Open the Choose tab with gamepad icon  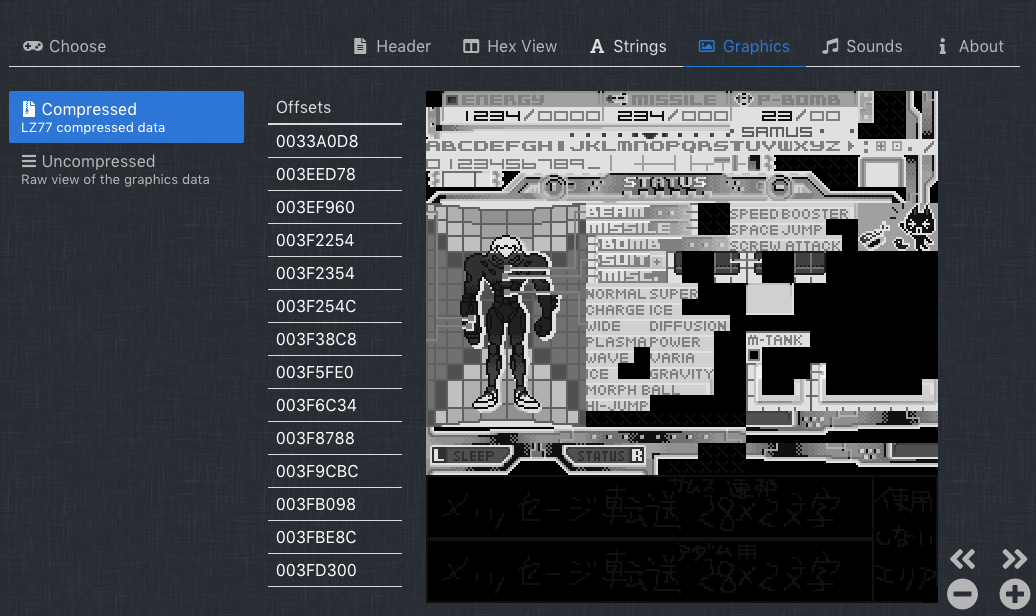coord(64,46)
